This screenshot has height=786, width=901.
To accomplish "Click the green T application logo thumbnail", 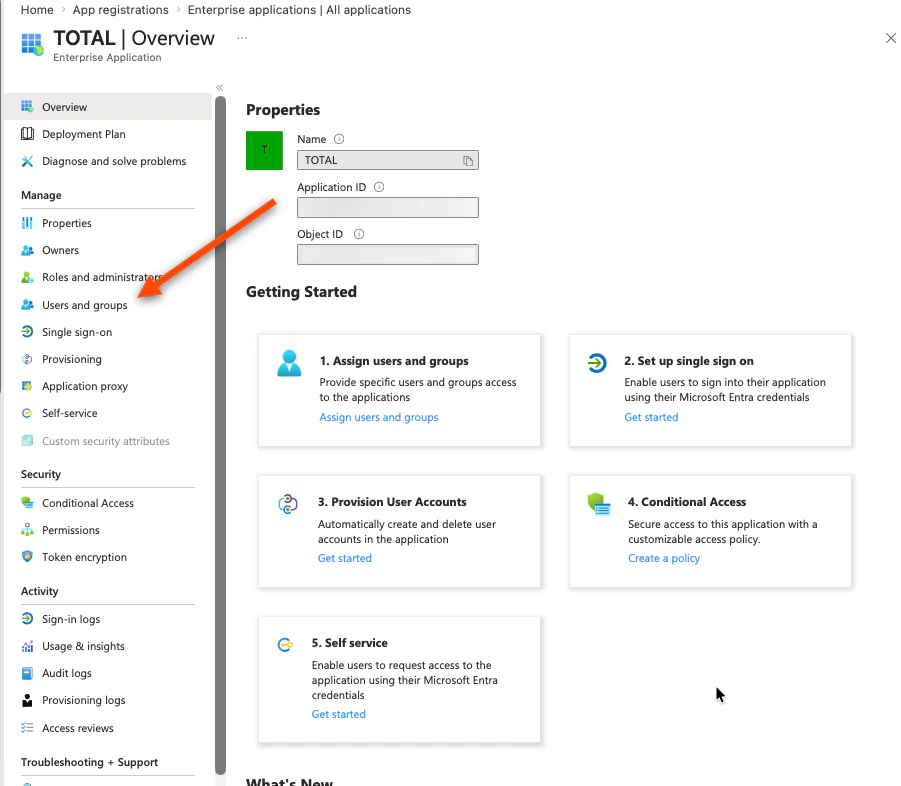I will [x=264, y=150].
